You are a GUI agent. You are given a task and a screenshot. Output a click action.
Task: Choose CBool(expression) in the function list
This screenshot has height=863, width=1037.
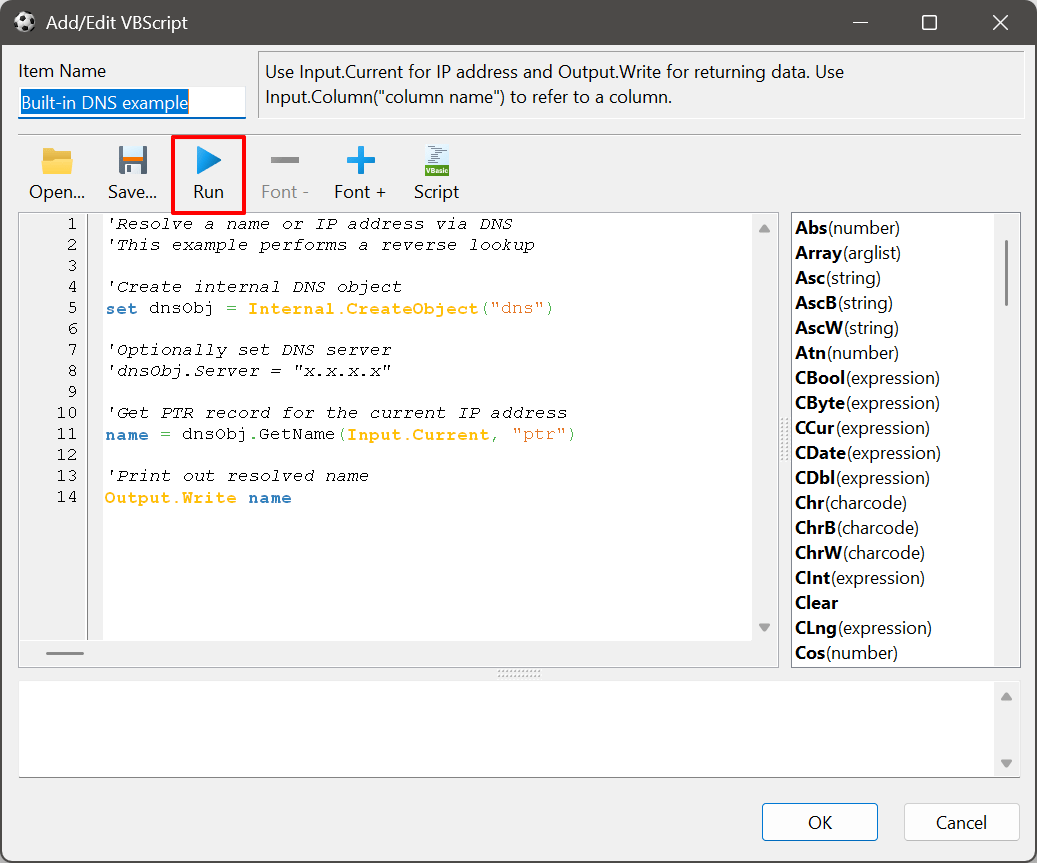(867, 378)
